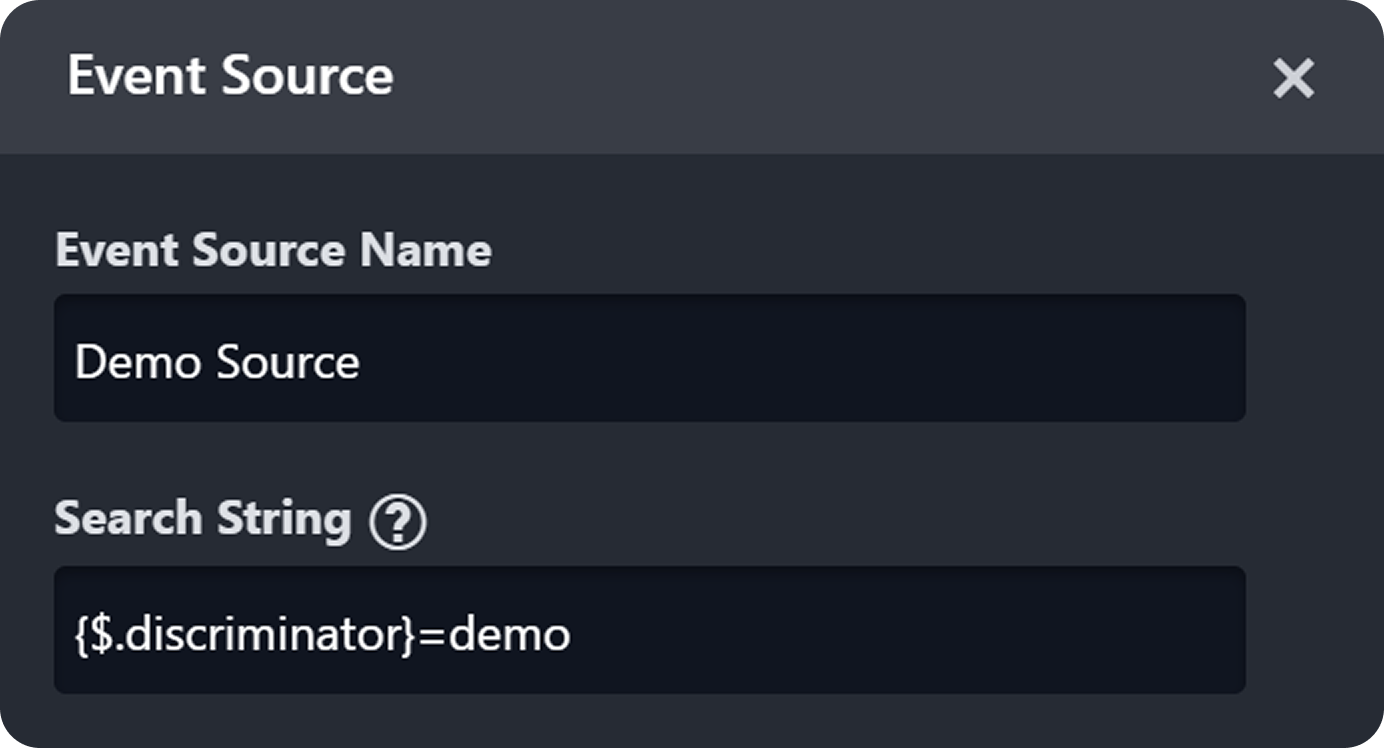The width and height of the screenshot is (1384, 748).
Task: Focus the Event Source Name field
Action: click(x=650, y=358)
